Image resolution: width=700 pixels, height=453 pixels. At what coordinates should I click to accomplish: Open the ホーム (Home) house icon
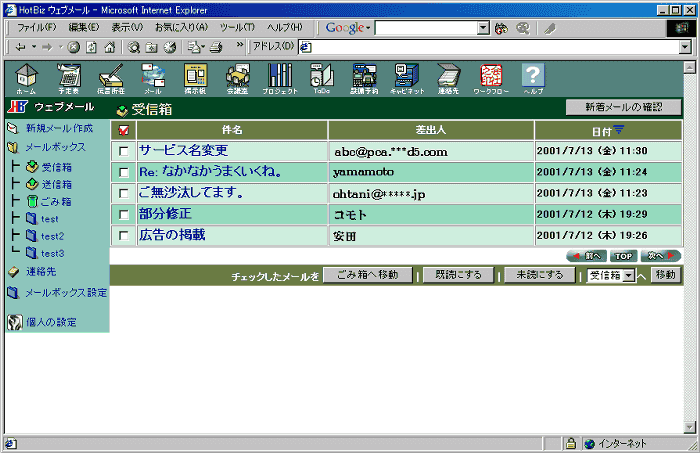[26, 78]
